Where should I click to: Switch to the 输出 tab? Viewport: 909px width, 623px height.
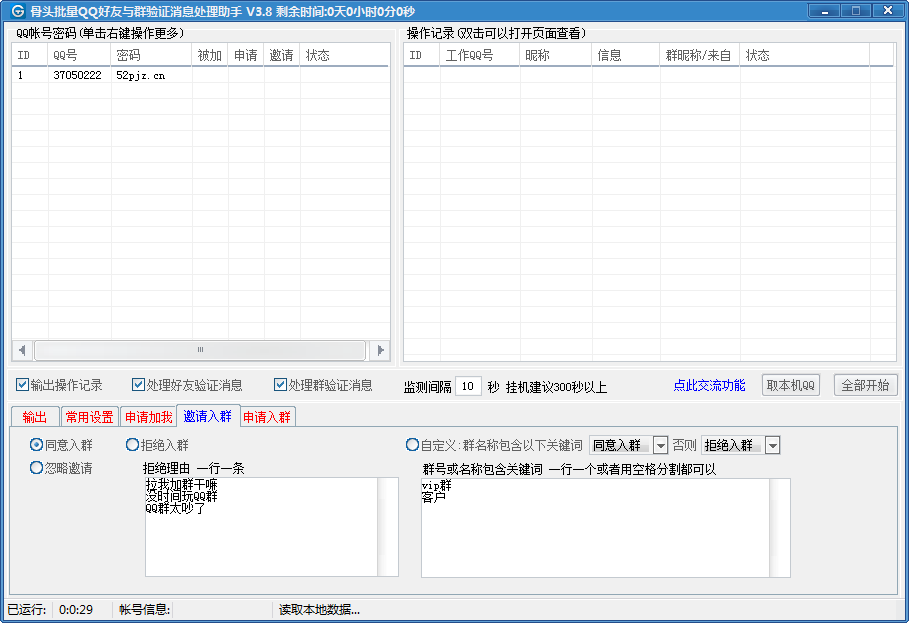click(x=34, y=417)
